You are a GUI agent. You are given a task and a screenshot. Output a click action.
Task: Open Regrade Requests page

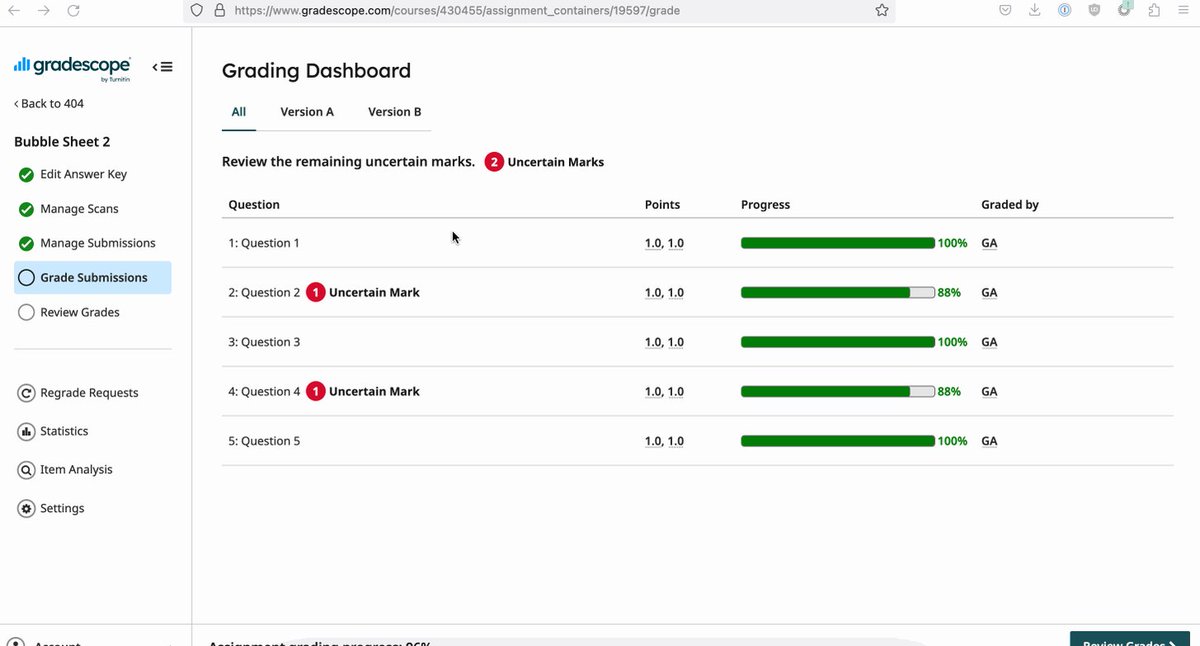pos(89,393)
